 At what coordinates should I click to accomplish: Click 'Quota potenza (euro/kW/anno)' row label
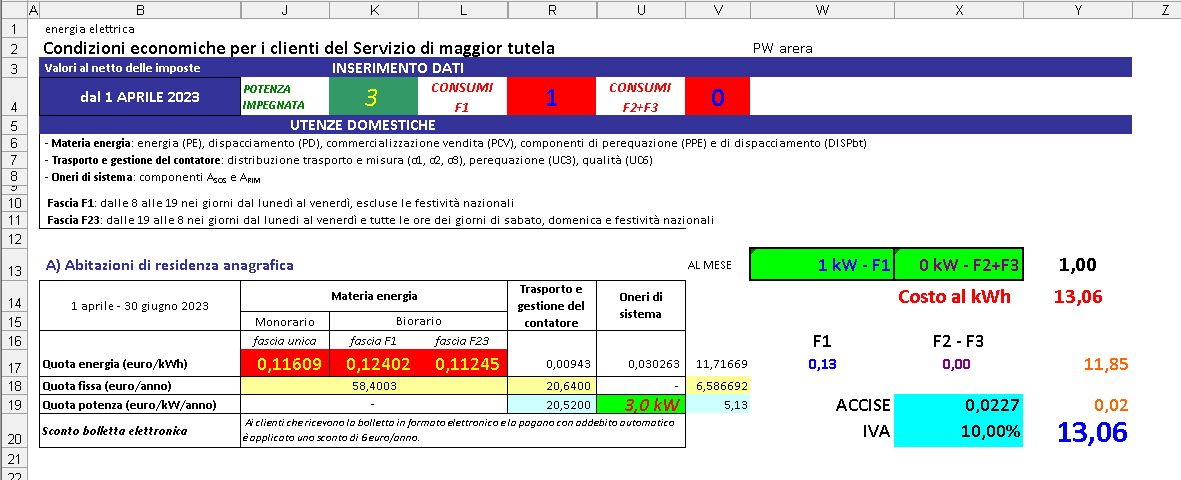(x=132, y=405)
